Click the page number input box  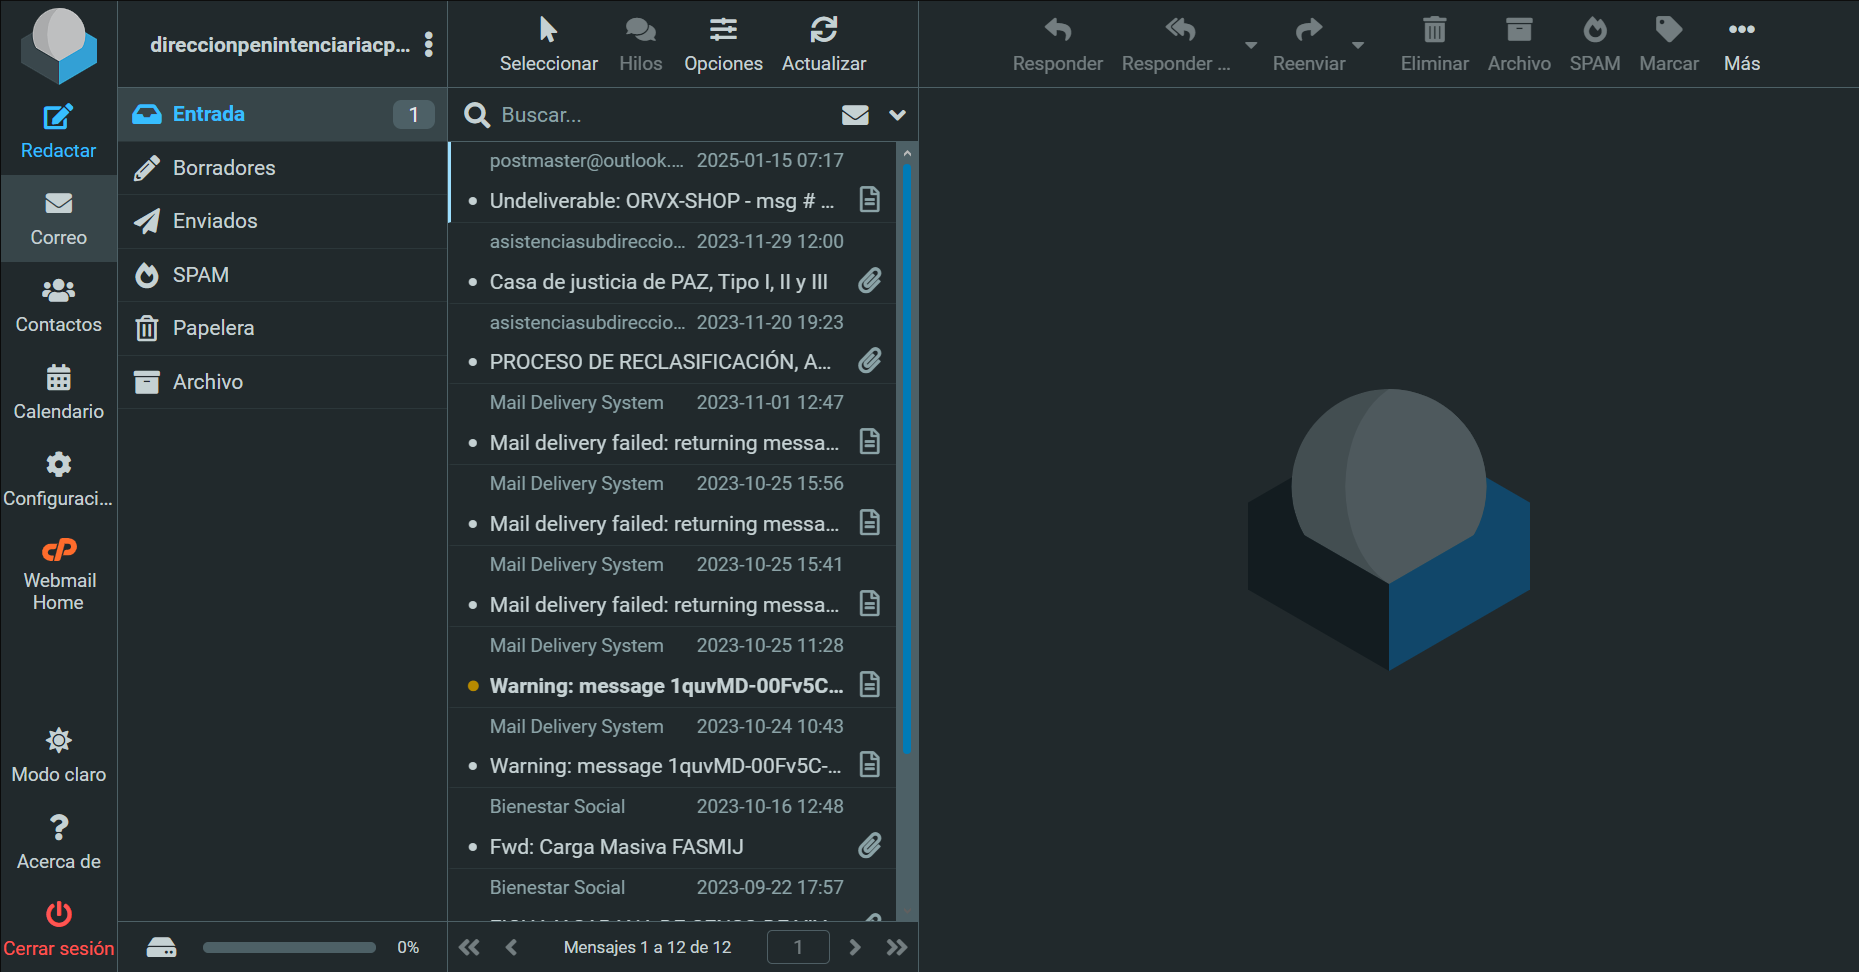798,947
